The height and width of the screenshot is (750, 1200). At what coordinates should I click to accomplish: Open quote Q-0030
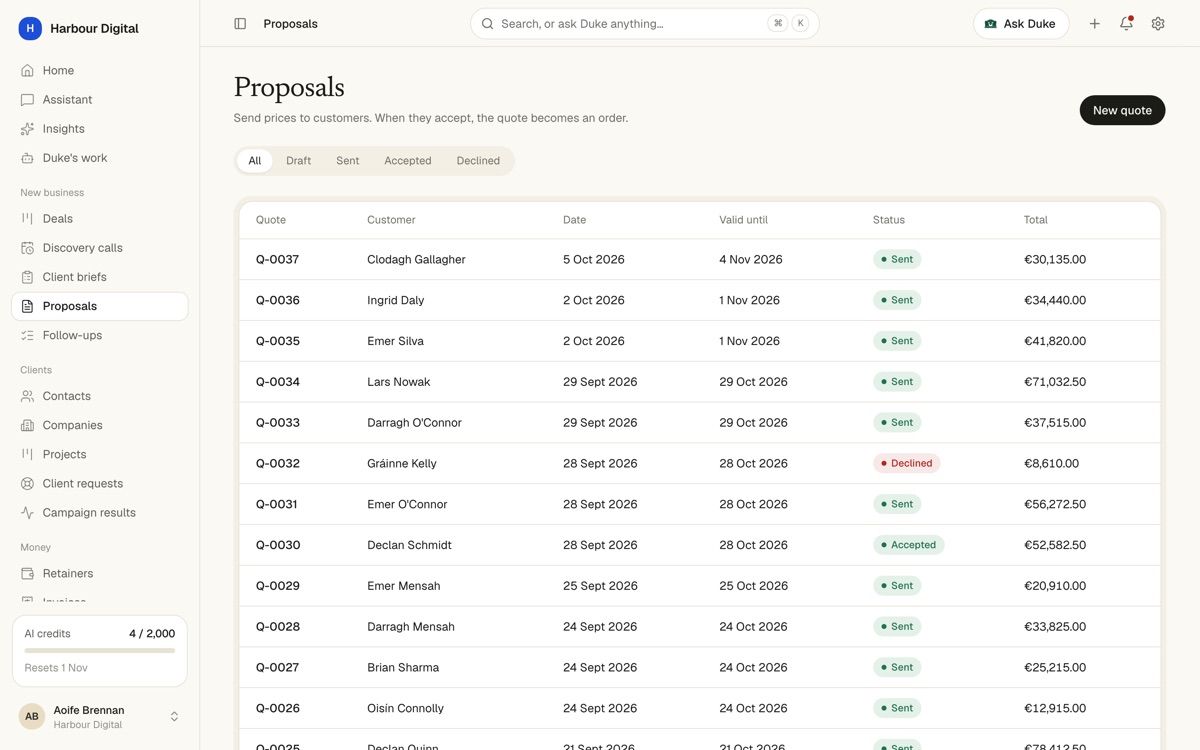tap(277, 545)
